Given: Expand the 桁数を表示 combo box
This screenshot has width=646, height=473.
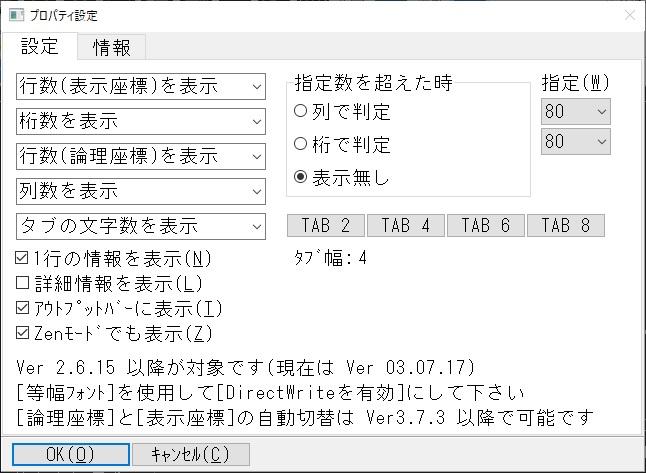Looking at the screenshot, I should pos(141,121).
